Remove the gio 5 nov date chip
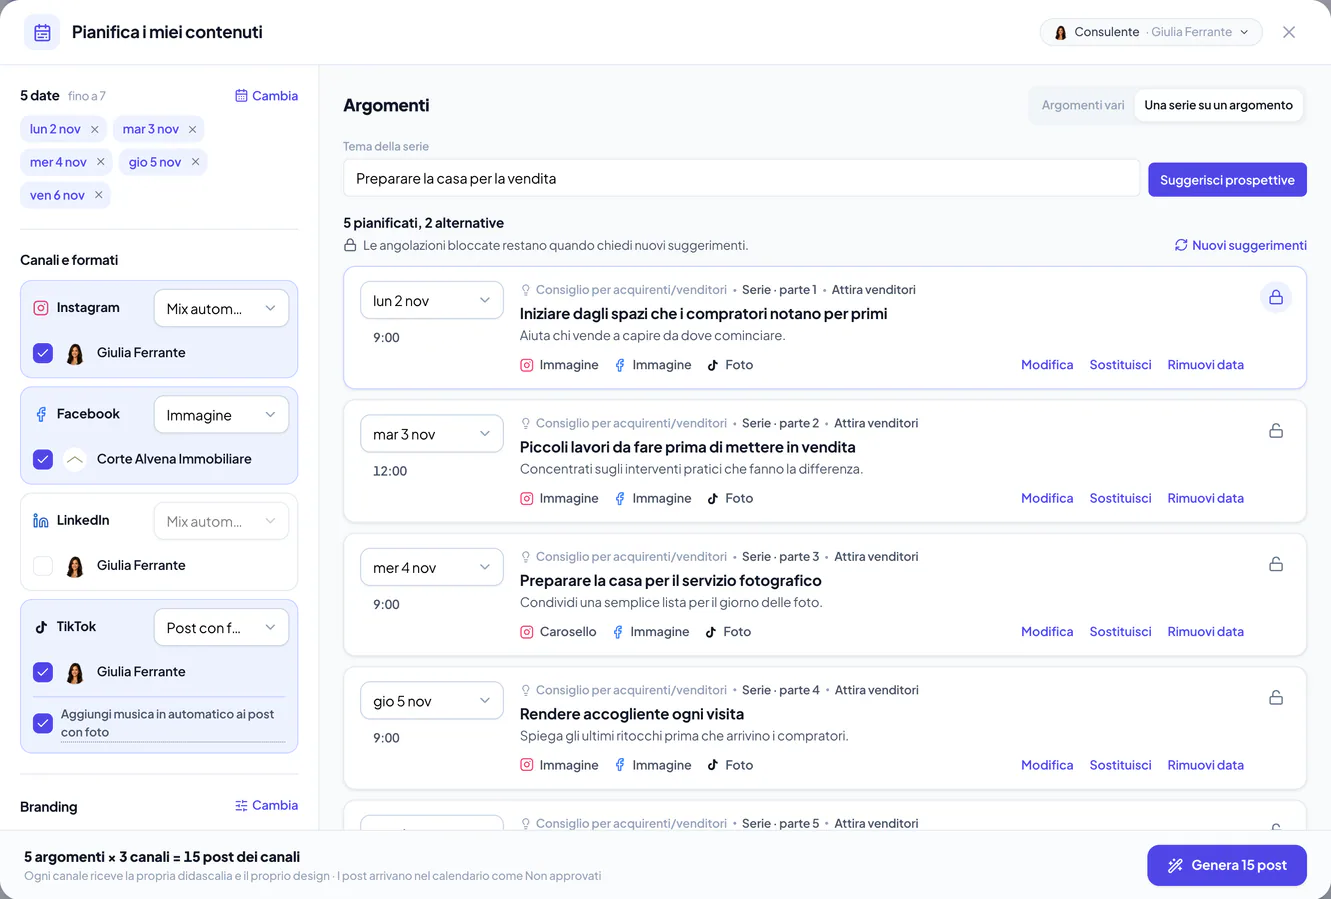Screen dimensions: 1331x899 [x=196, y=162]
